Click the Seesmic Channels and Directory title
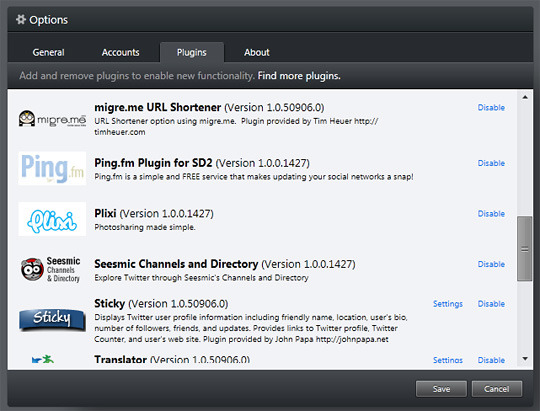The width and height of the screenshot is (540, 411). pos(176,264)
